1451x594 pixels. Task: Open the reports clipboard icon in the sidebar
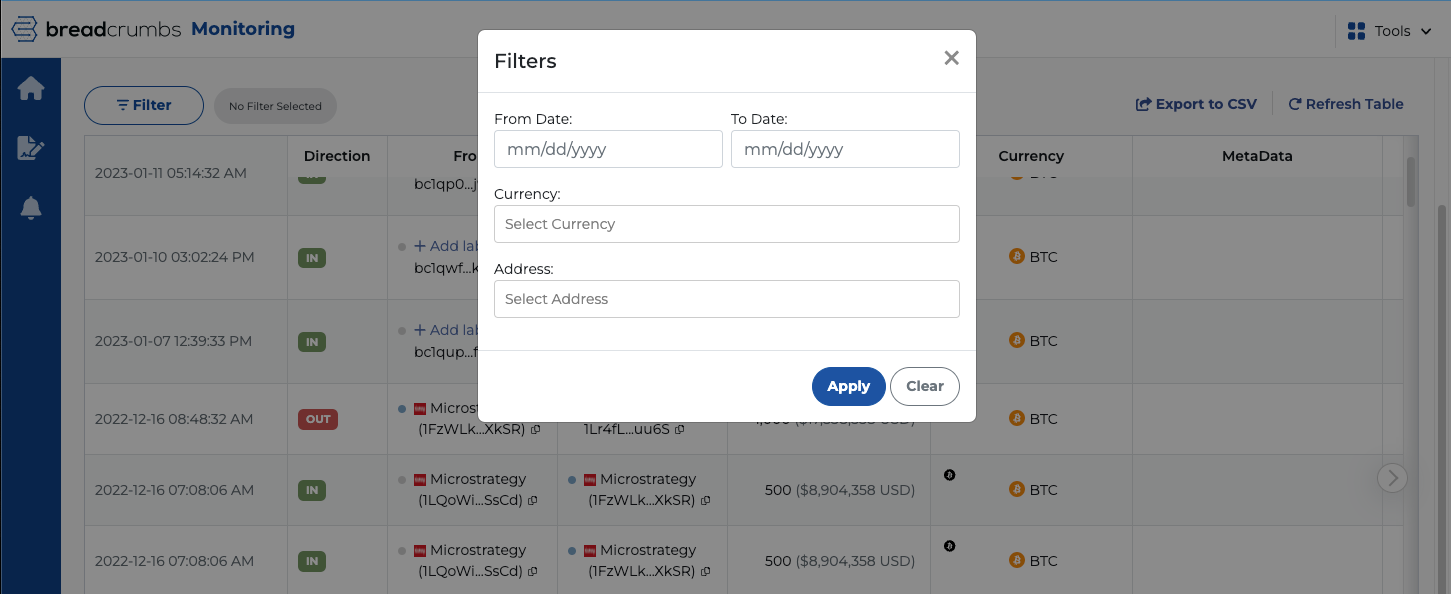pyautogui.click(x=31, y=147)
